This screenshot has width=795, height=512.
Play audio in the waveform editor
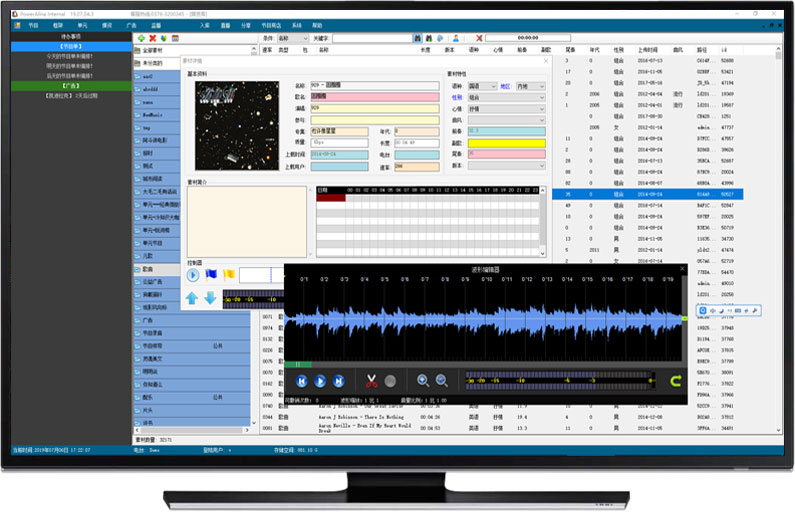click(x=320, y=381)
